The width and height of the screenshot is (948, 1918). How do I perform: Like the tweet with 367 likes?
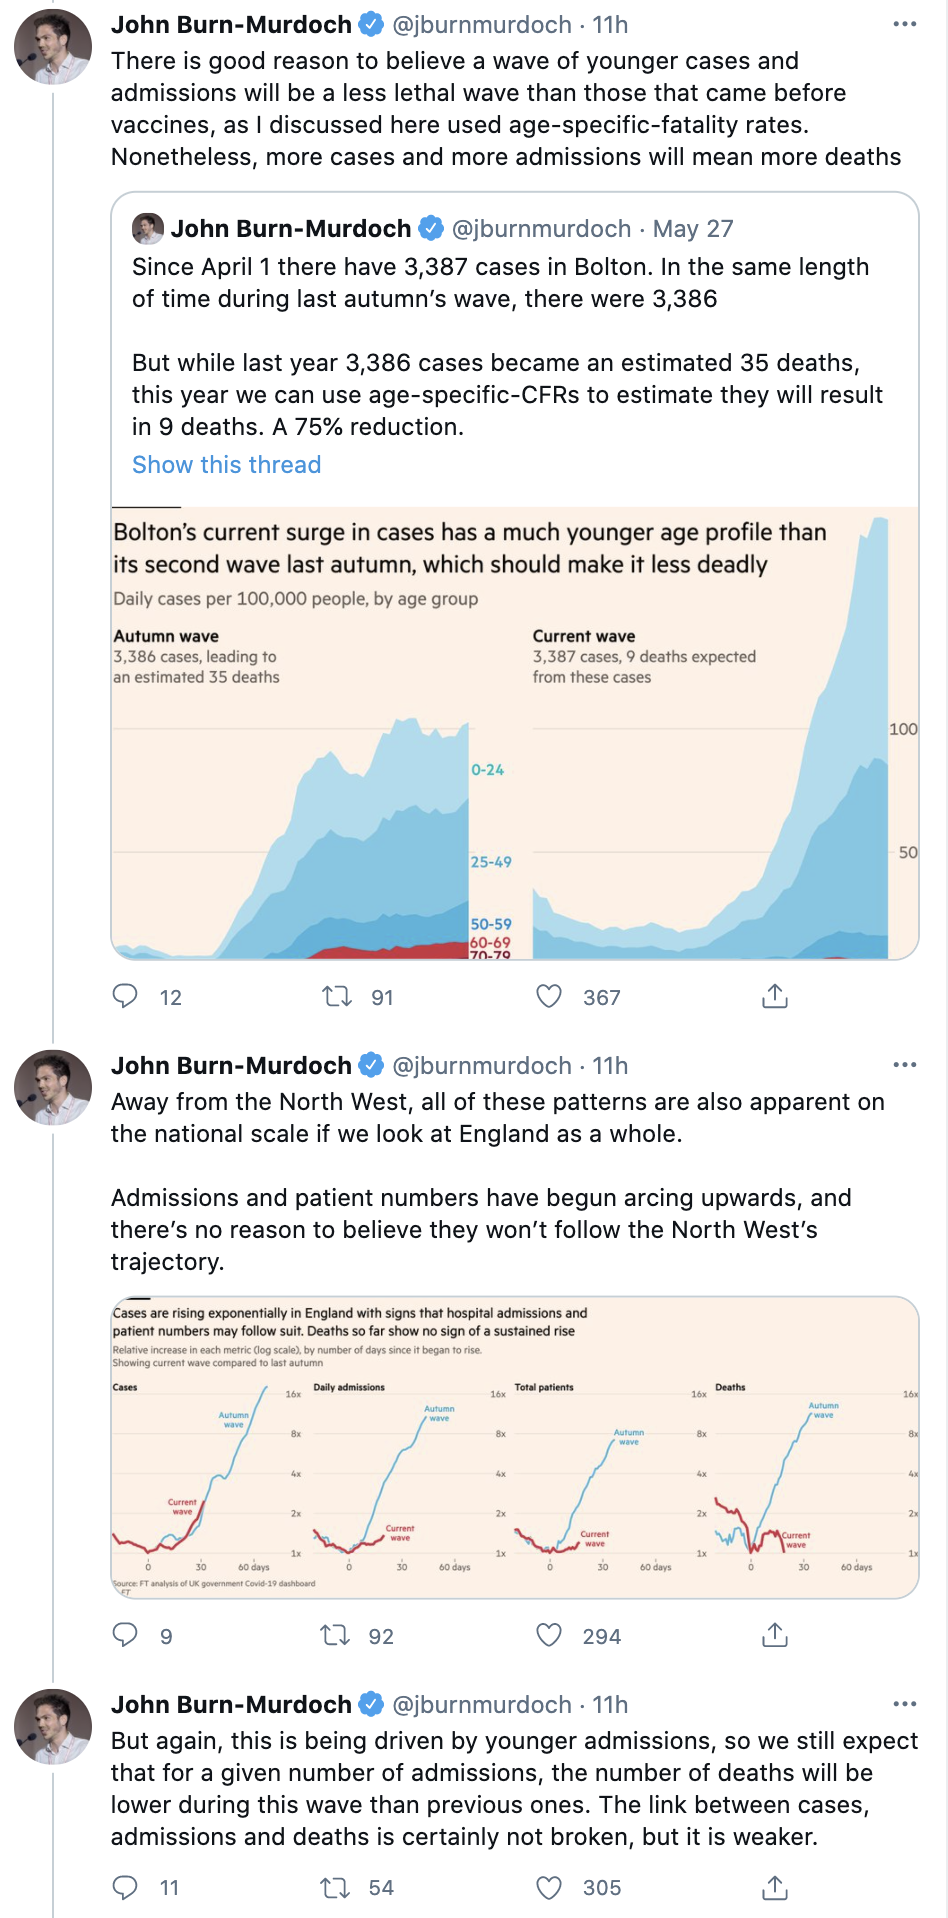coord(549,996)
